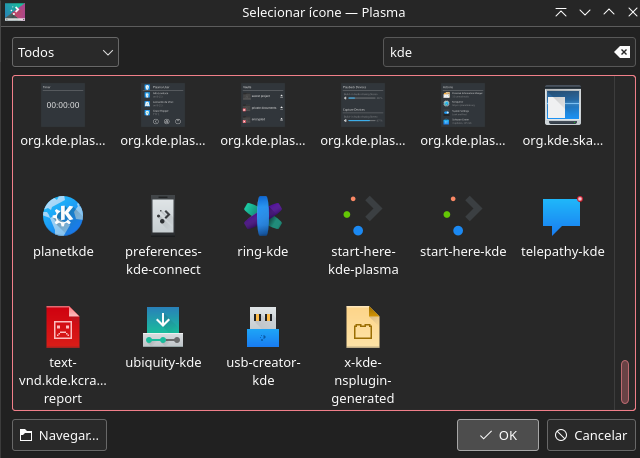Select the red text-vnd.kde.kcrash-report icon
The height and width of the screenshot is (458, 640).
tap(62, 327)
